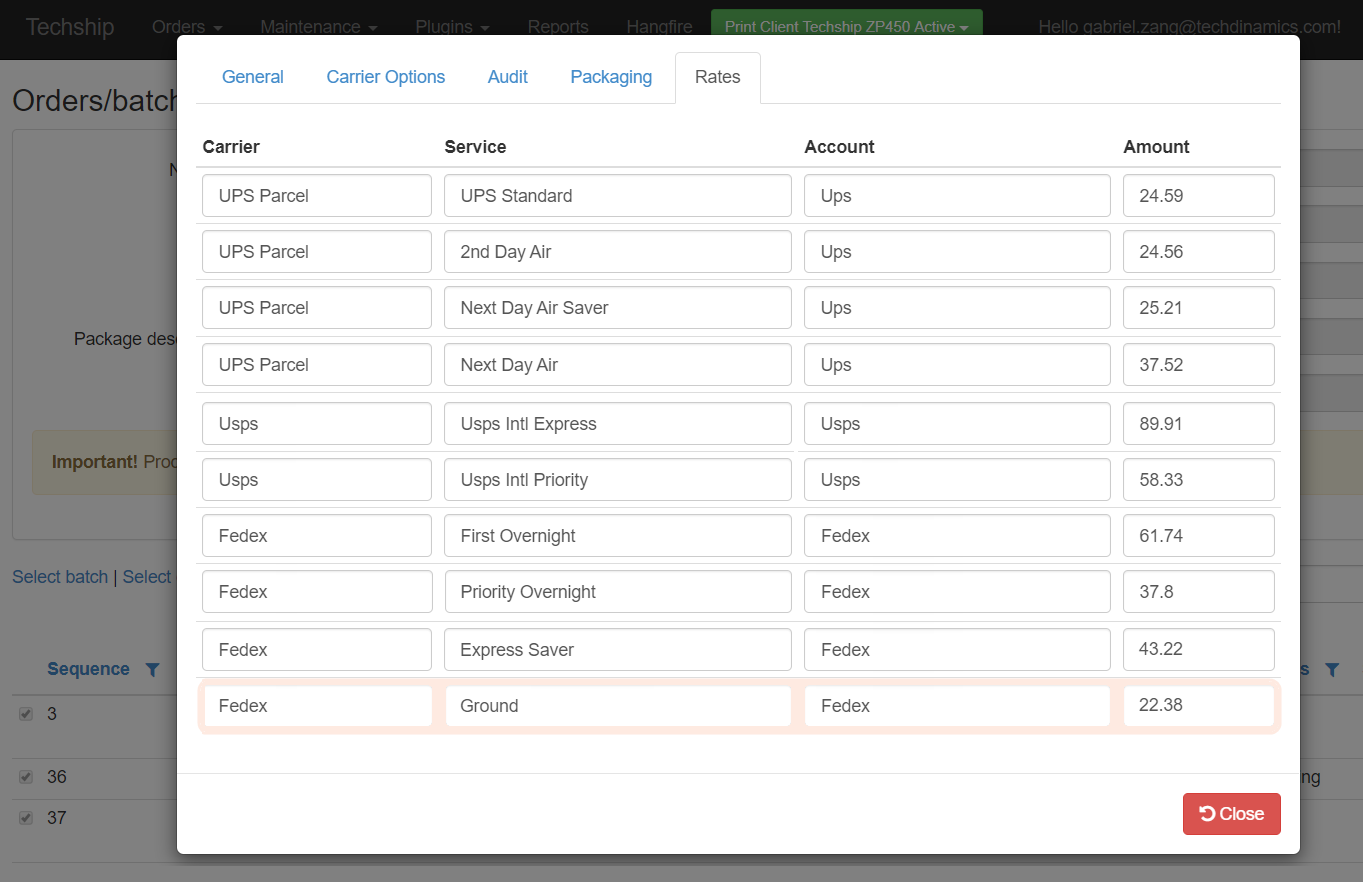
Task: Open Reports from the top navbar
Action: pos(558,27)
